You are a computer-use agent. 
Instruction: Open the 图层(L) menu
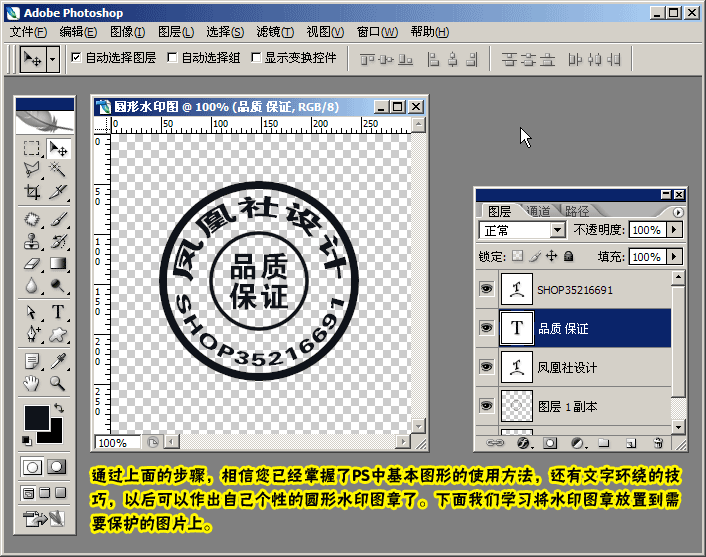(176, 32)
